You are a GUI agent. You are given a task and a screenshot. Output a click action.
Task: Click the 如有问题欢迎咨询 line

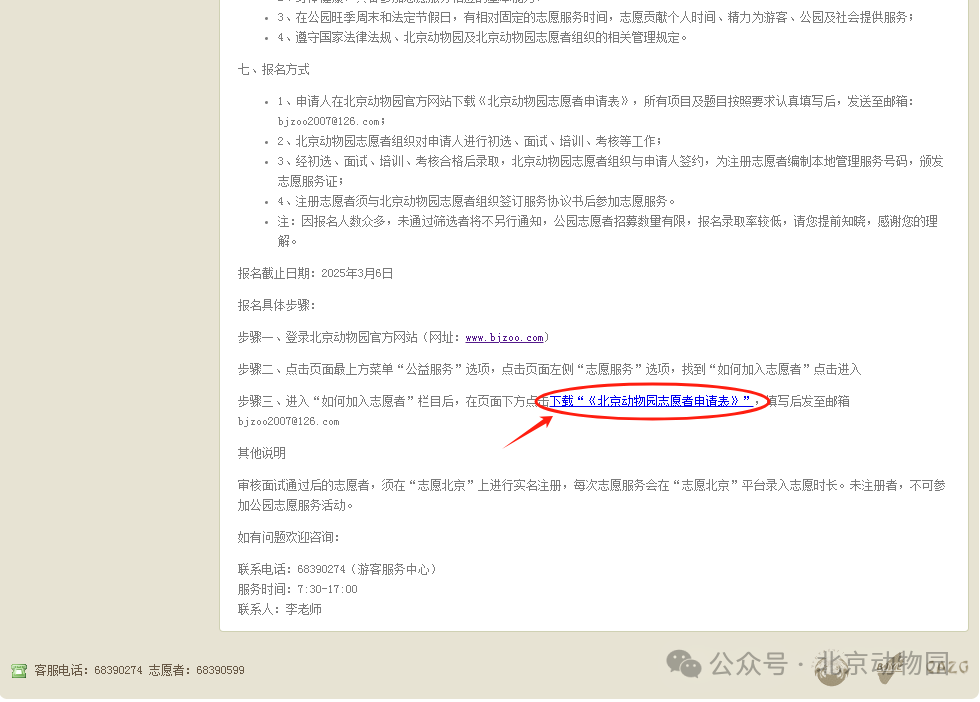[289, 538]
